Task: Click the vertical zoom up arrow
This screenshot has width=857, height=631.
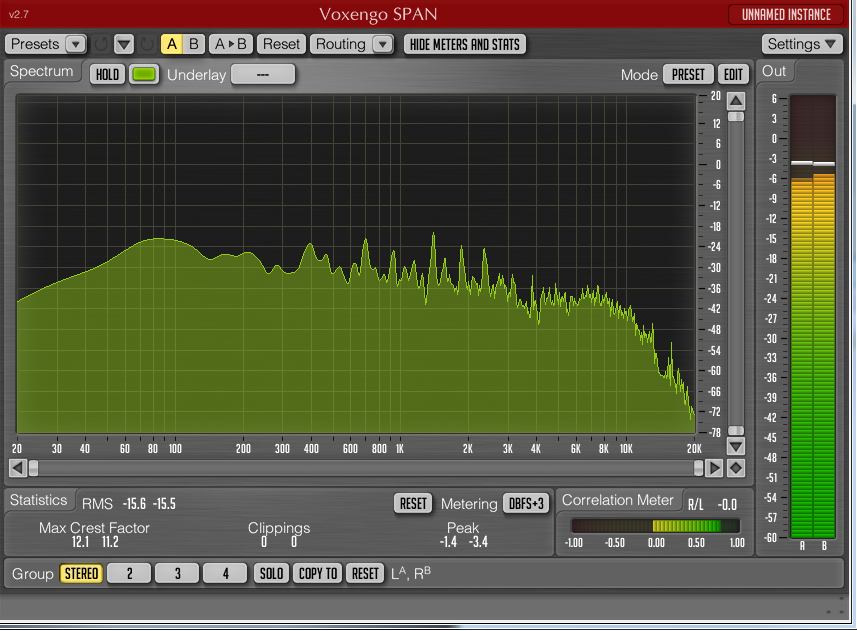Action: (736, 101)
